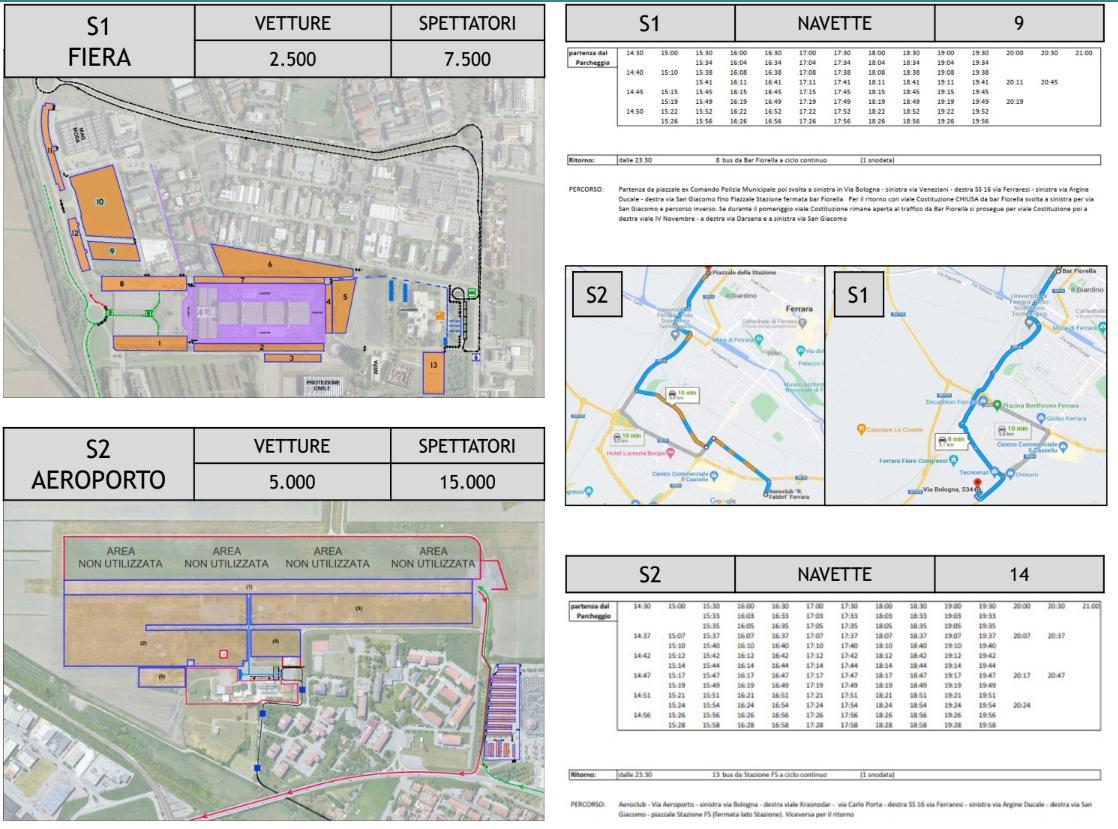
Task: Click '8 bus da Bar Fiorella a ciclo continuo'
Action: 771,160
